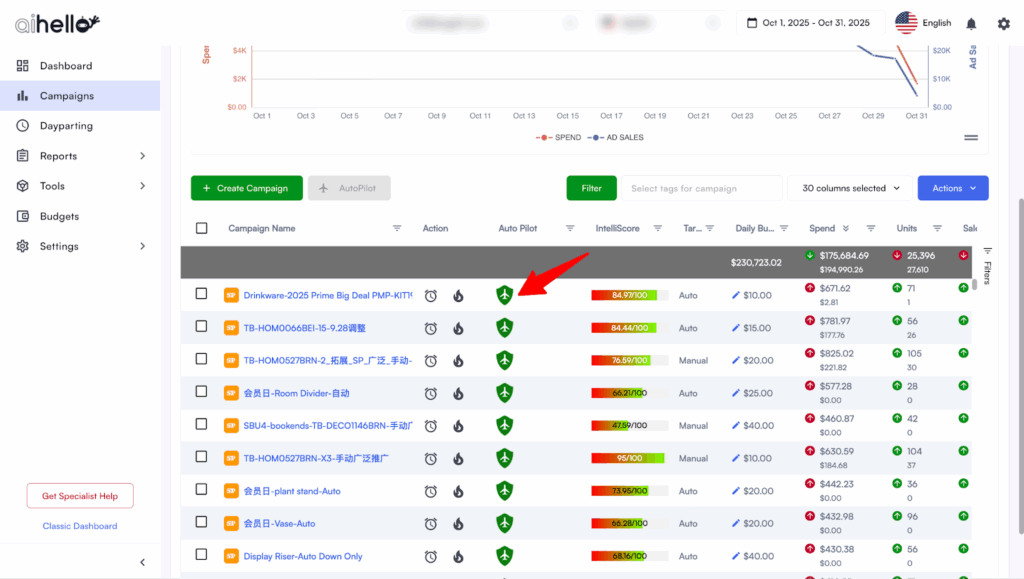Click filter icon in Campaign Name column
The height and width of the screenshot is (579, 1024).
(x=397, y=228)
